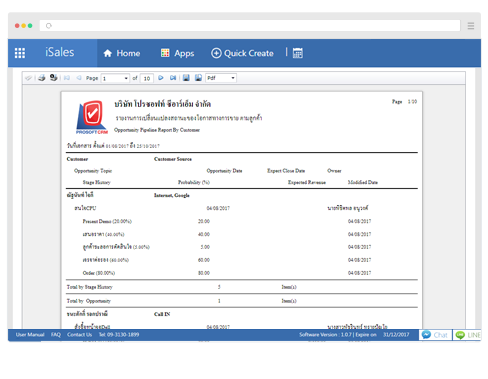Image resolution: width=488 pixels, height=379 pixels.
Task: Open the page number dropdown
Action: [115, 78]
